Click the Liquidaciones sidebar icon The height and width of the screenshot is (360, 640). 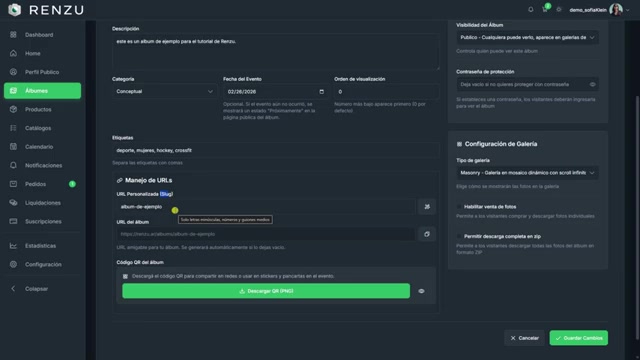(13, 203)
